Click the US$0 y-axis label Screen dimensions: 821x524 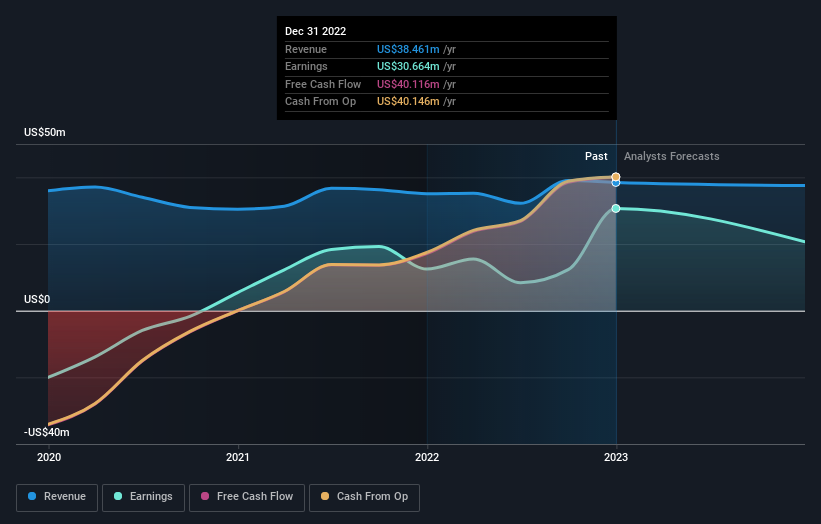[x=37, y=299]
